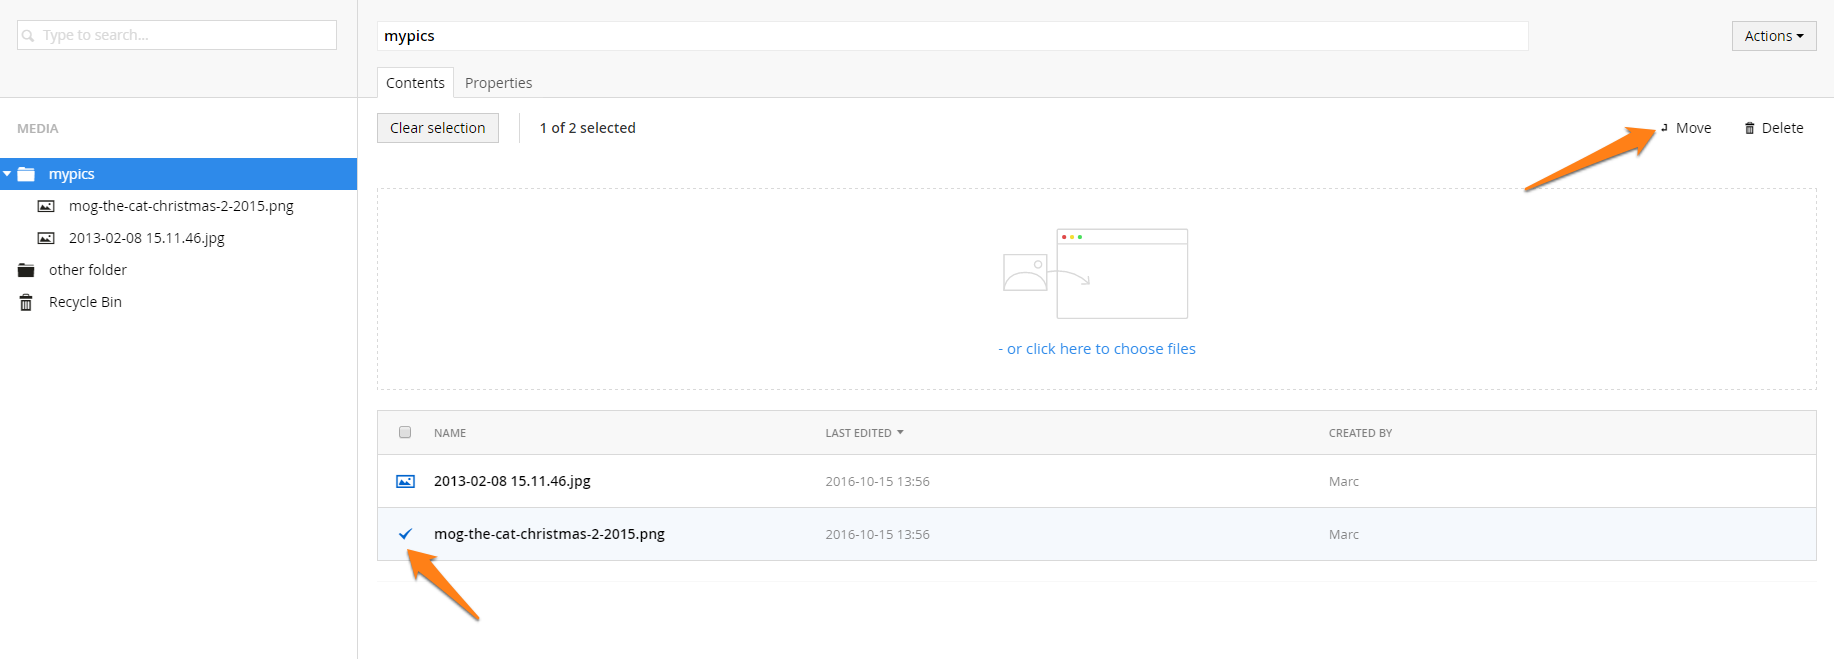Switch to the Contents tab
Screen dimensions: 1834x659
point(415,83)
